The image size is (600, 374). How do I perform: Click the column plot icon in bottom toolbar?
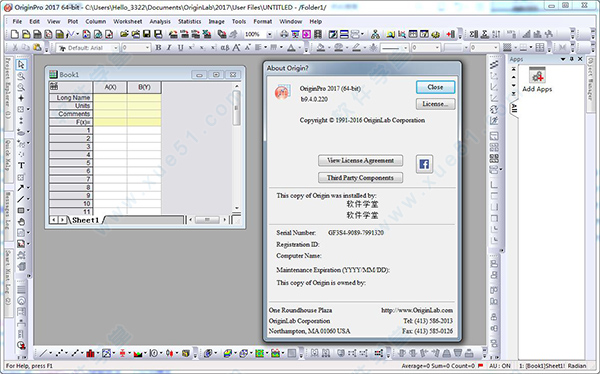(90, 353)
